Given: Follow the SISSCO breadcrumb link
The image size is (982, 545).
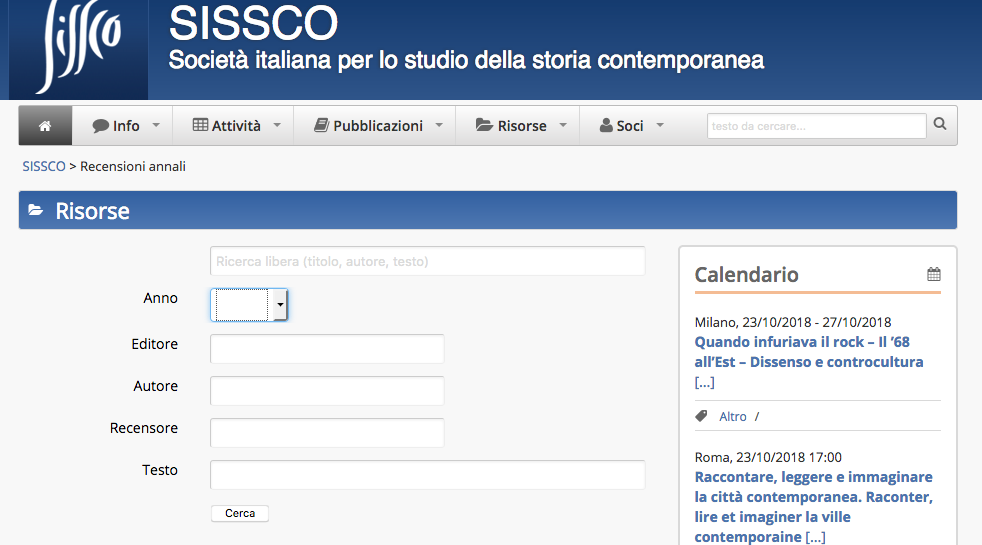Looking at the screenshot, I should tap(44, 166).
